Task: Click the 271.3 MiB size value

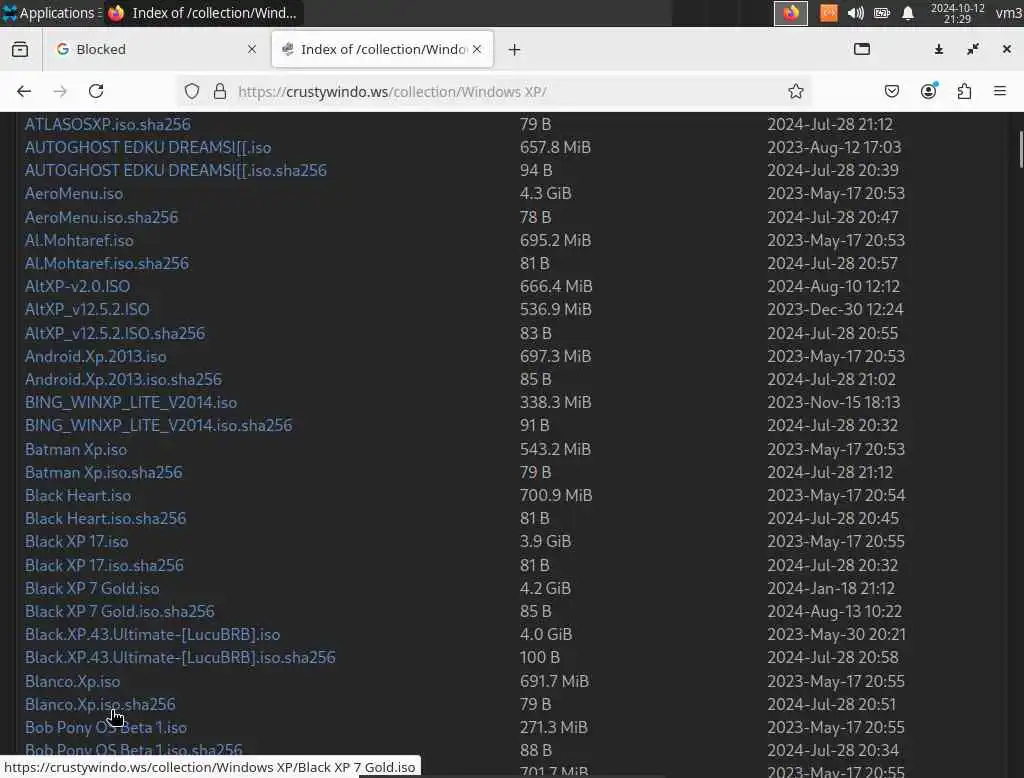Action: [554, 728]
